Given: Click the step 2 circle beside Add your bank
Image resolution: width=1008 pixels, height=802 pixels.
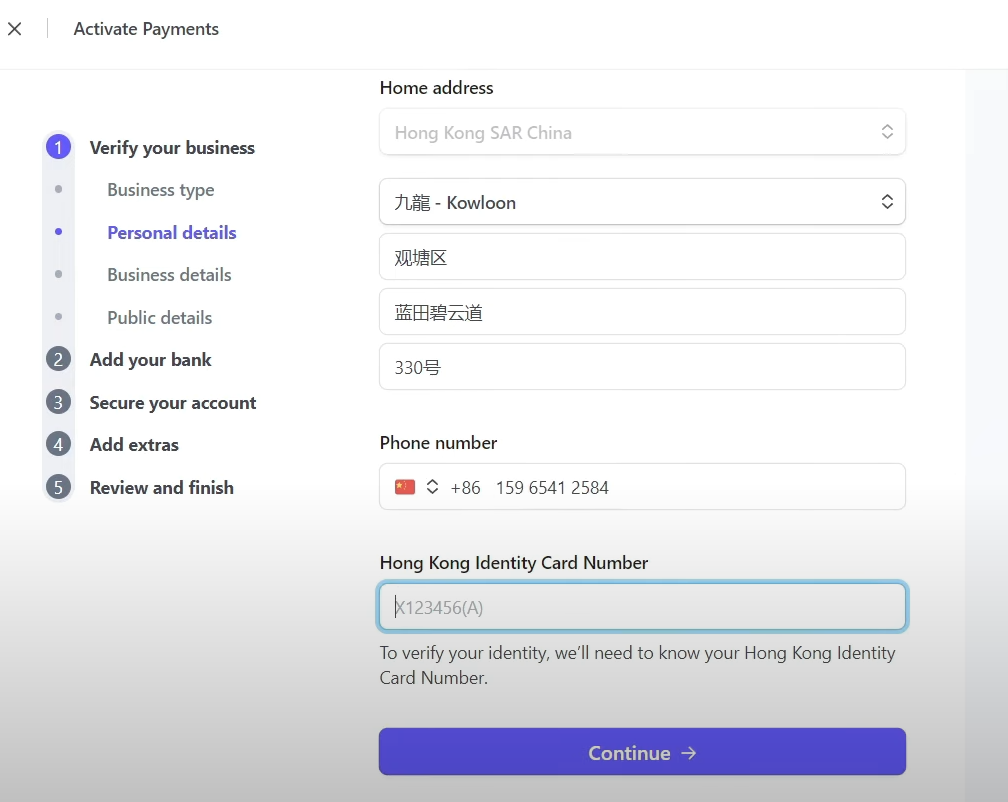Looking at the screenshot, I should [58, 359].
